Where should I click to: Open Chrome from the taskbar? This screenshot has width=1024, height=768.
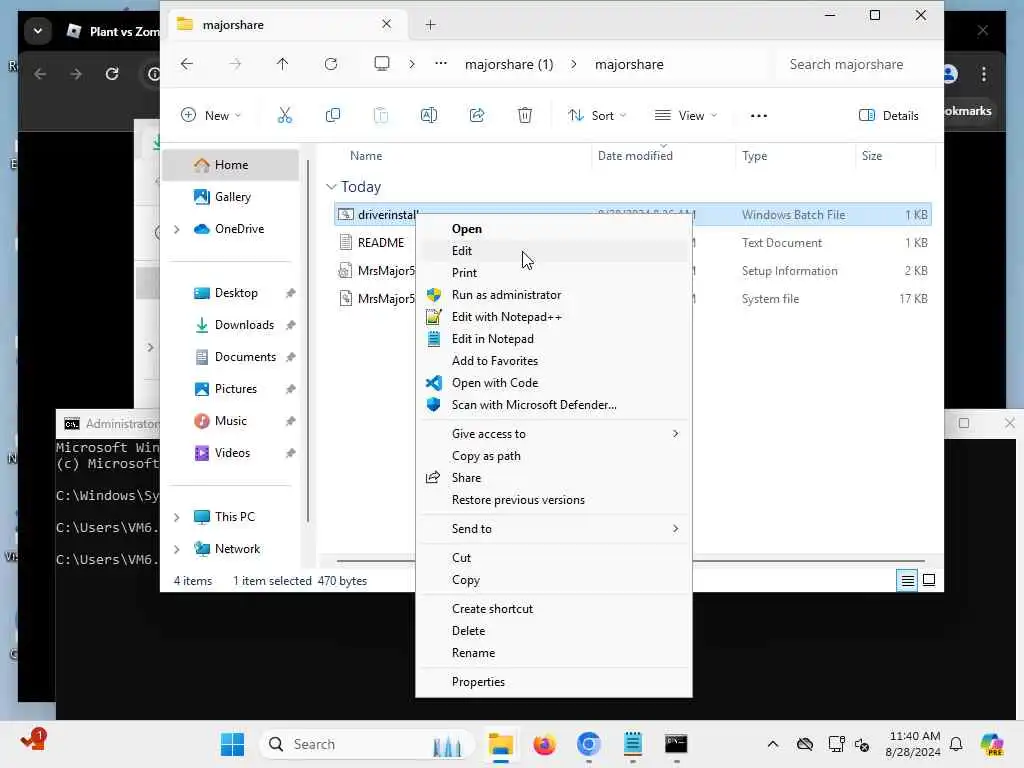coord(588,744)
